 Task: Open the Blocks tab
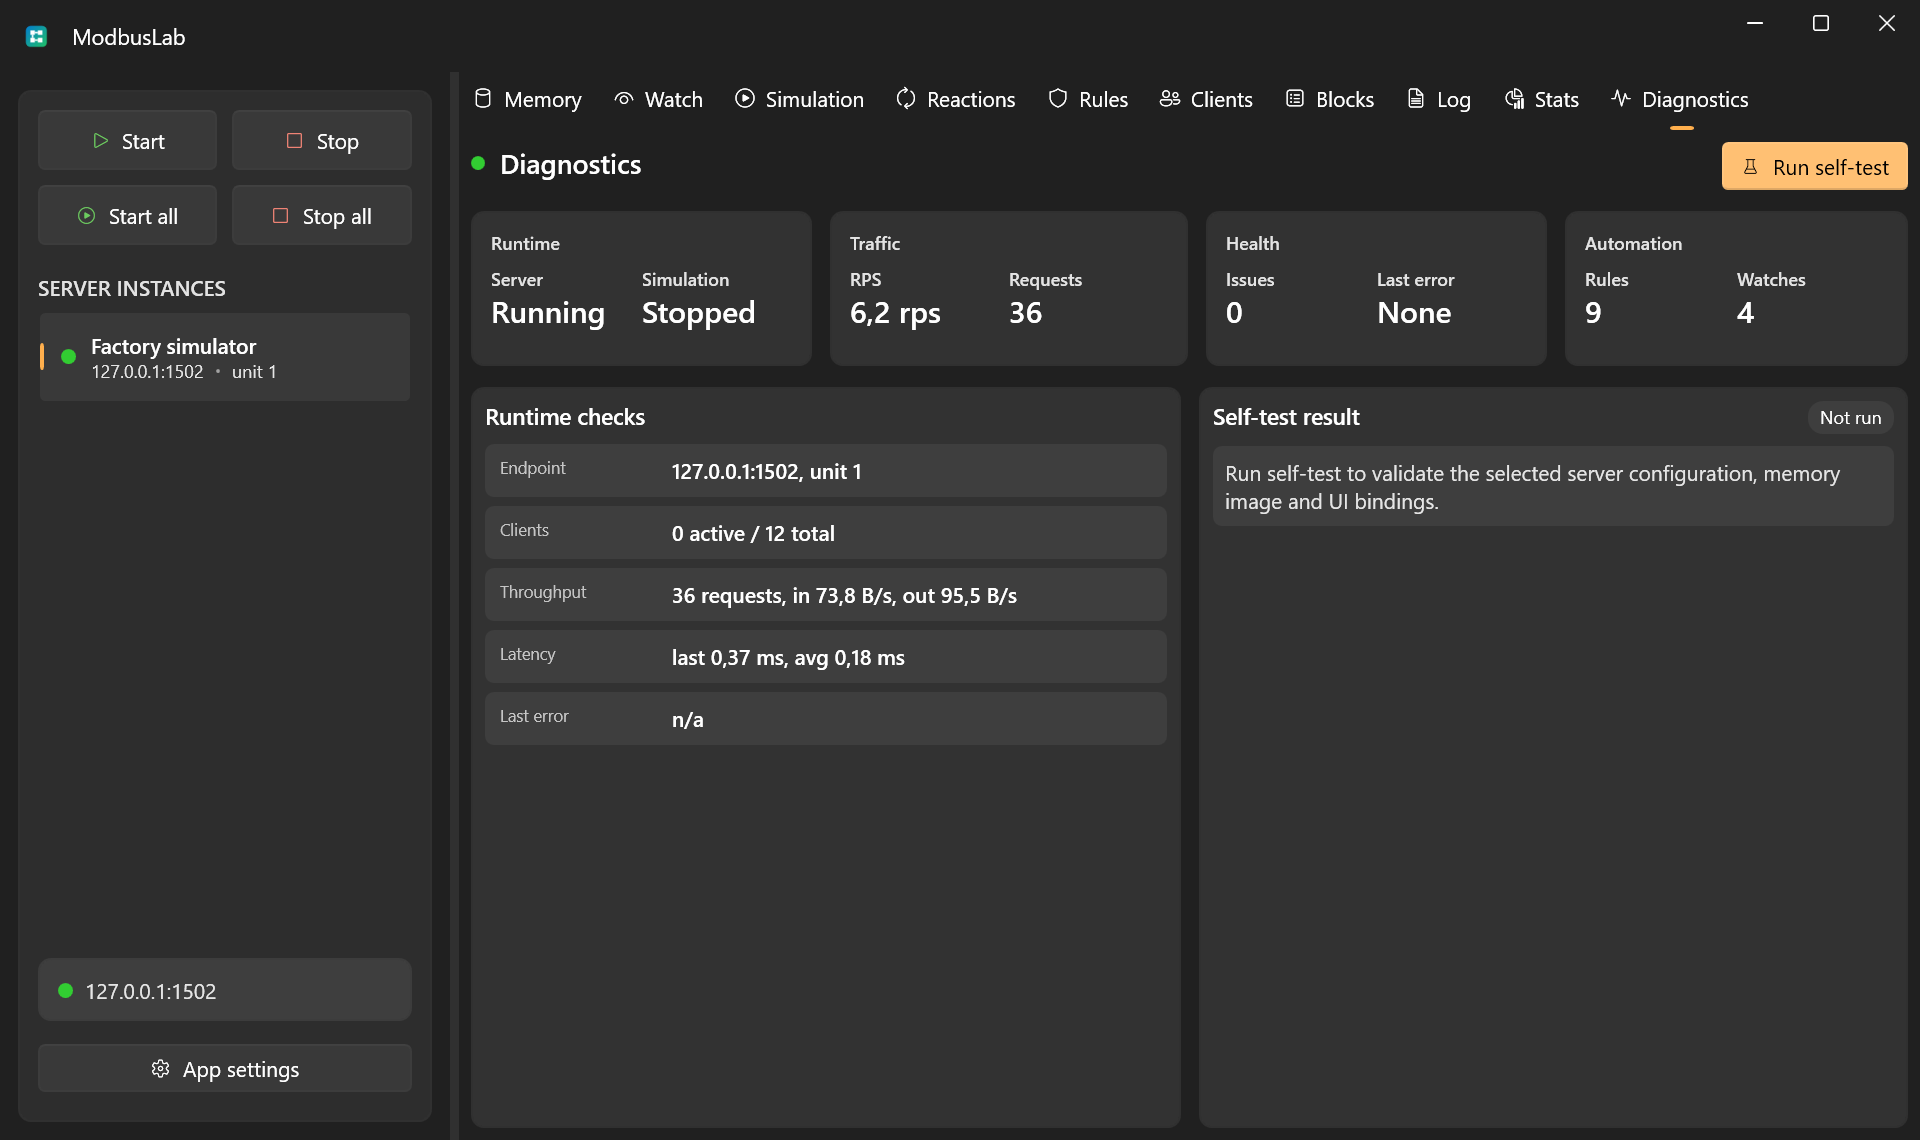click(x=1329, y=99)
